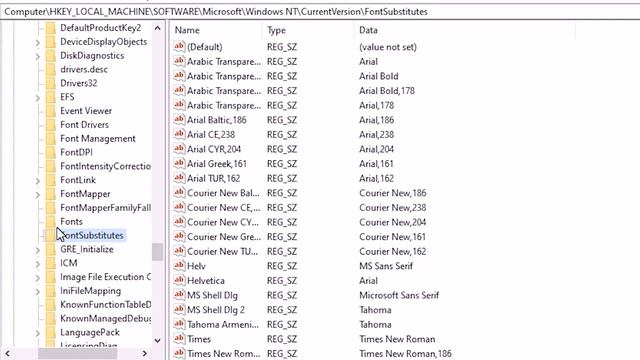640x360 pixels.
Task: Select the FontMapperFamilyFallback key
Action: click(105, 208)
